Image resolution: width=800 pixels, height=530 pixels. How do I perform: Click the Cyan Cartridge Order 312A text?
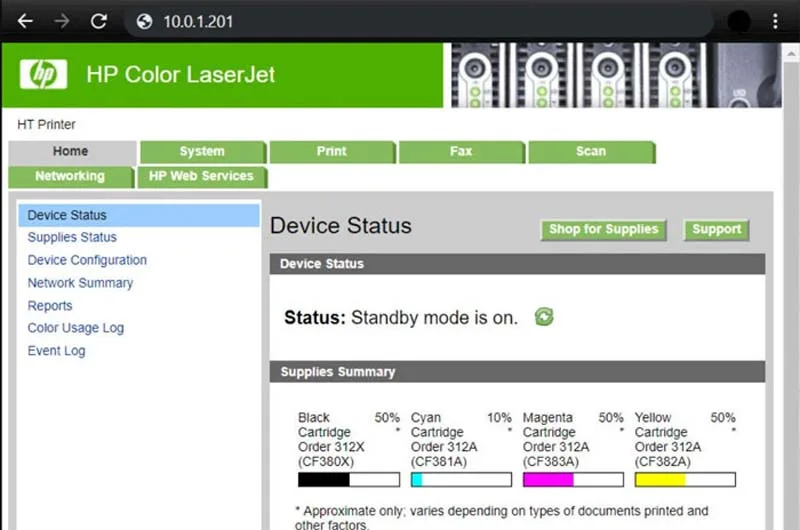[x=444, y=439]
